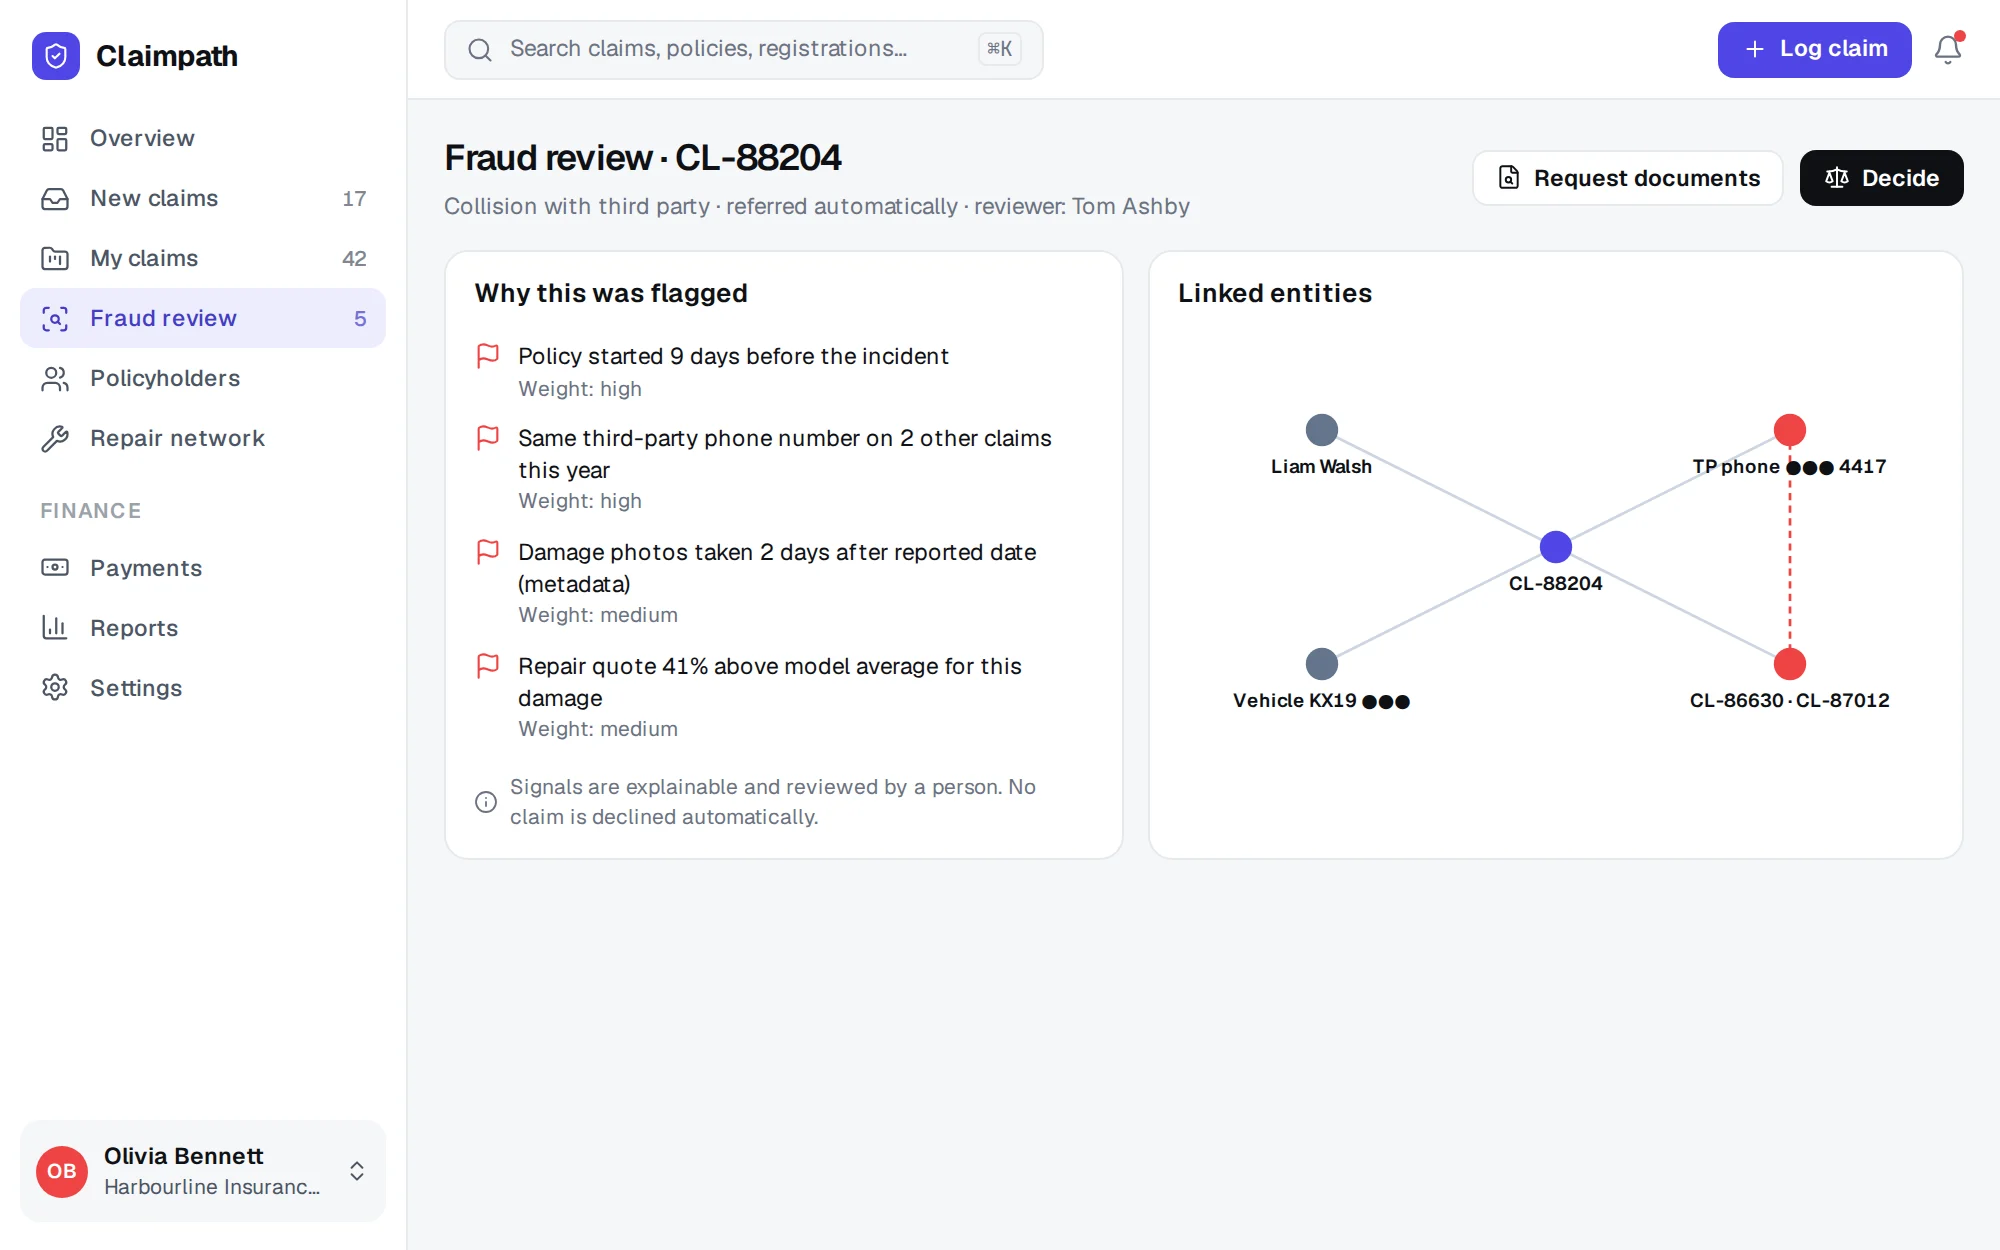Screen dimensions: 2000x1250
Task: Click the info icon next to Signals note
Action: click(486, 802)
